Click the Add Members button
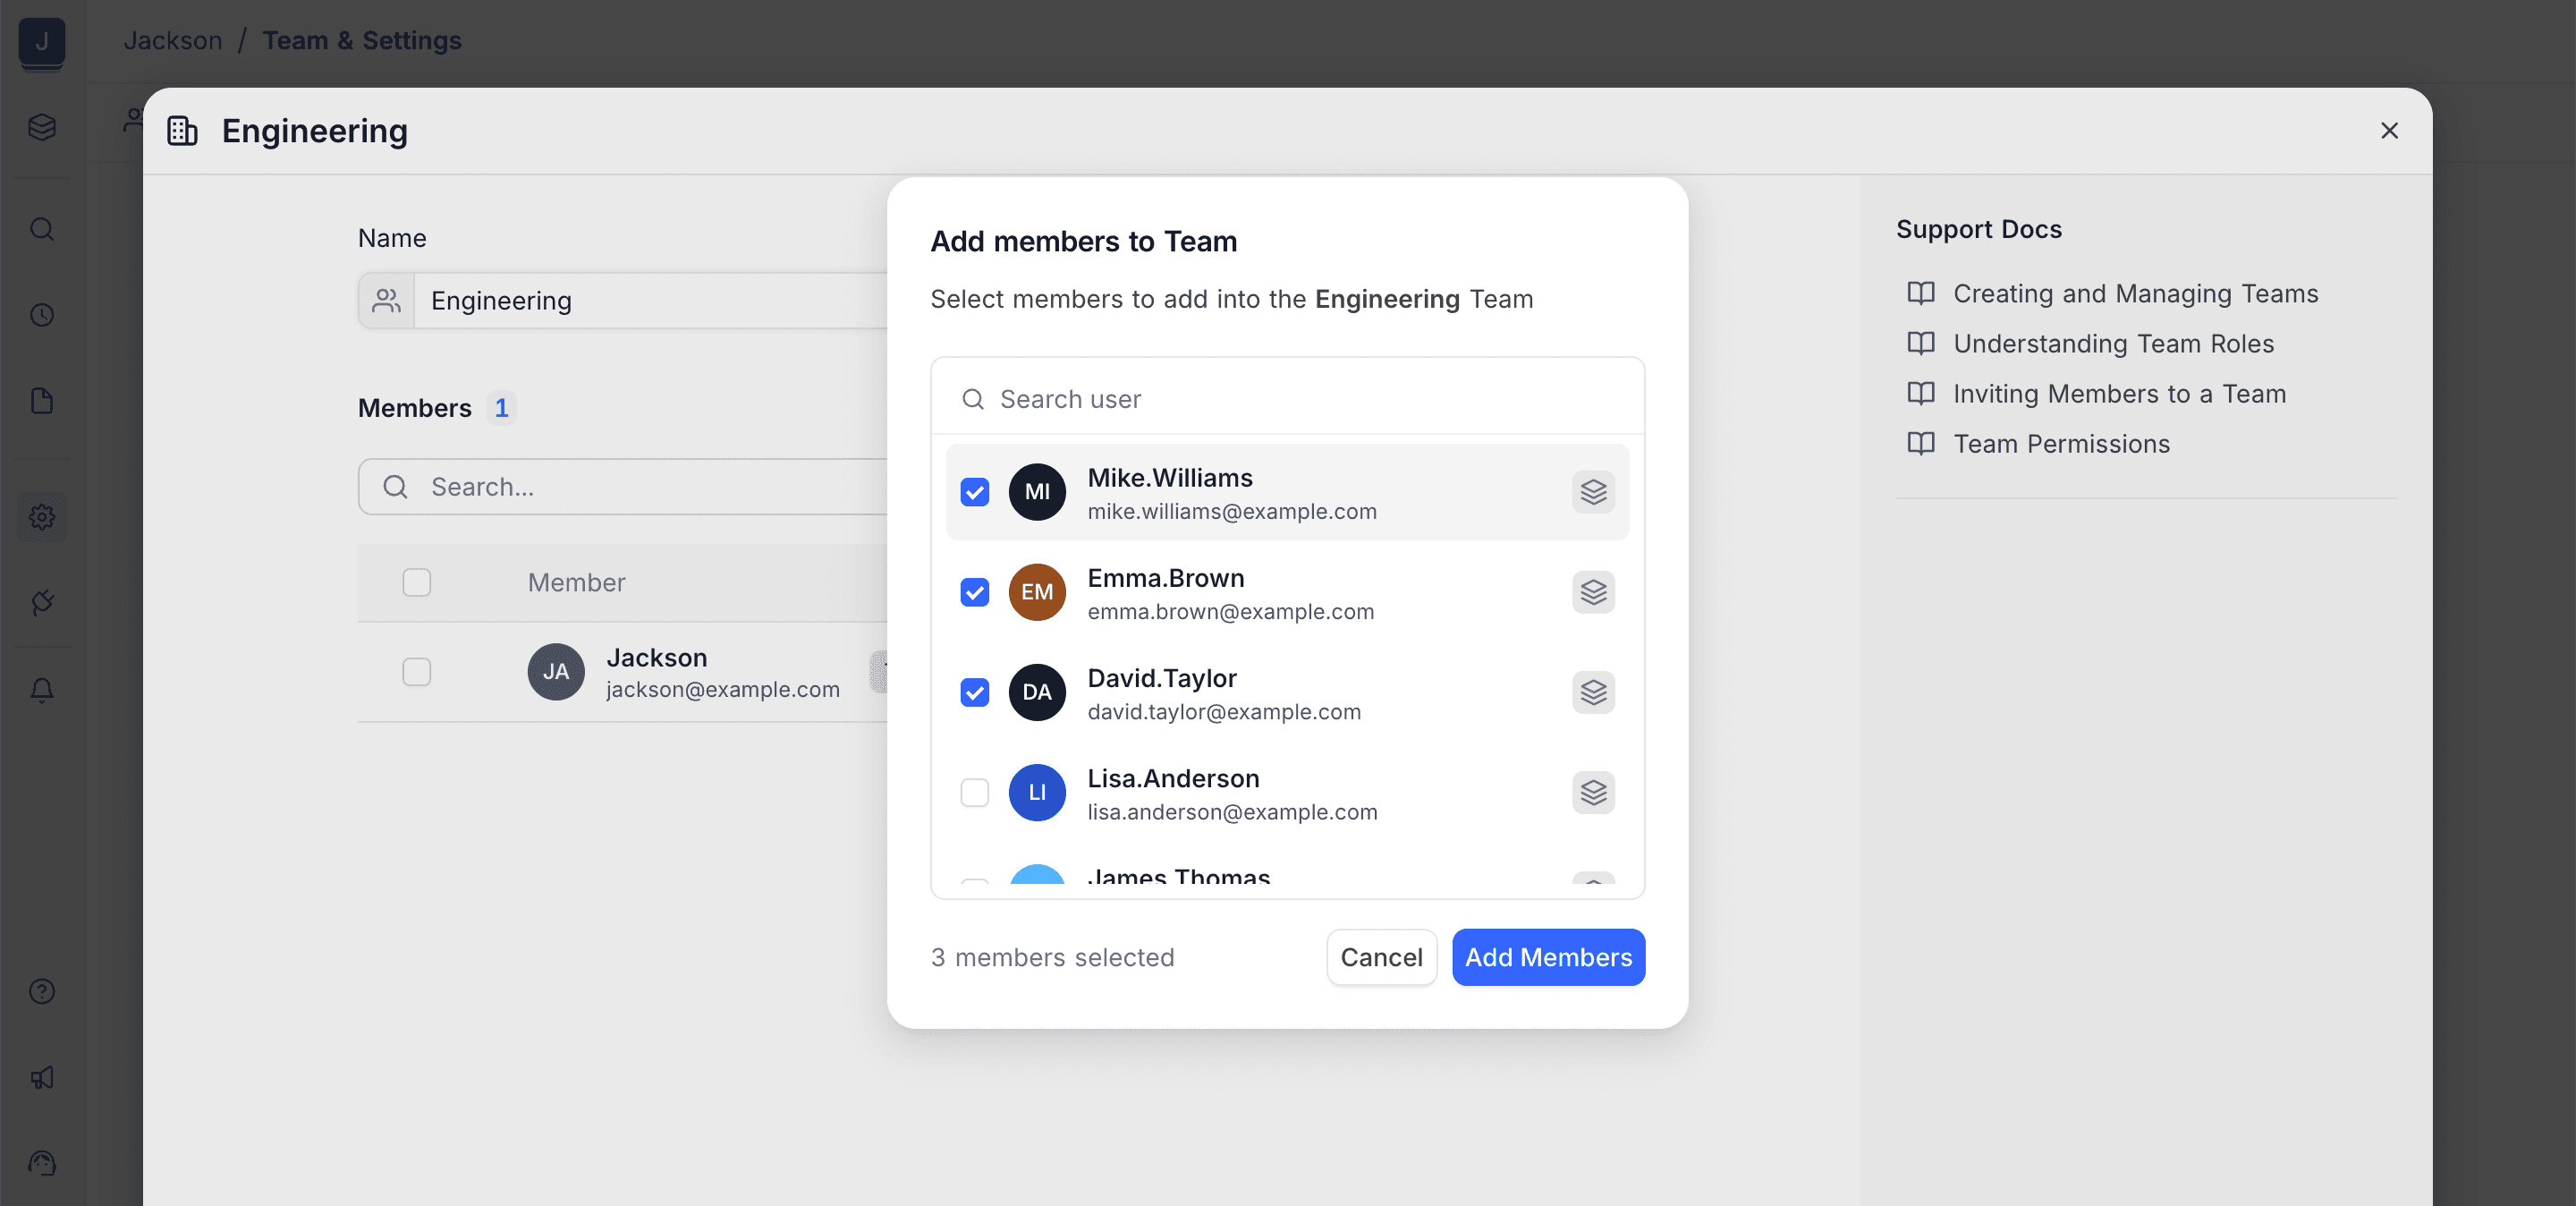The image size is (2576, 1206). (x=1547, y=957)
